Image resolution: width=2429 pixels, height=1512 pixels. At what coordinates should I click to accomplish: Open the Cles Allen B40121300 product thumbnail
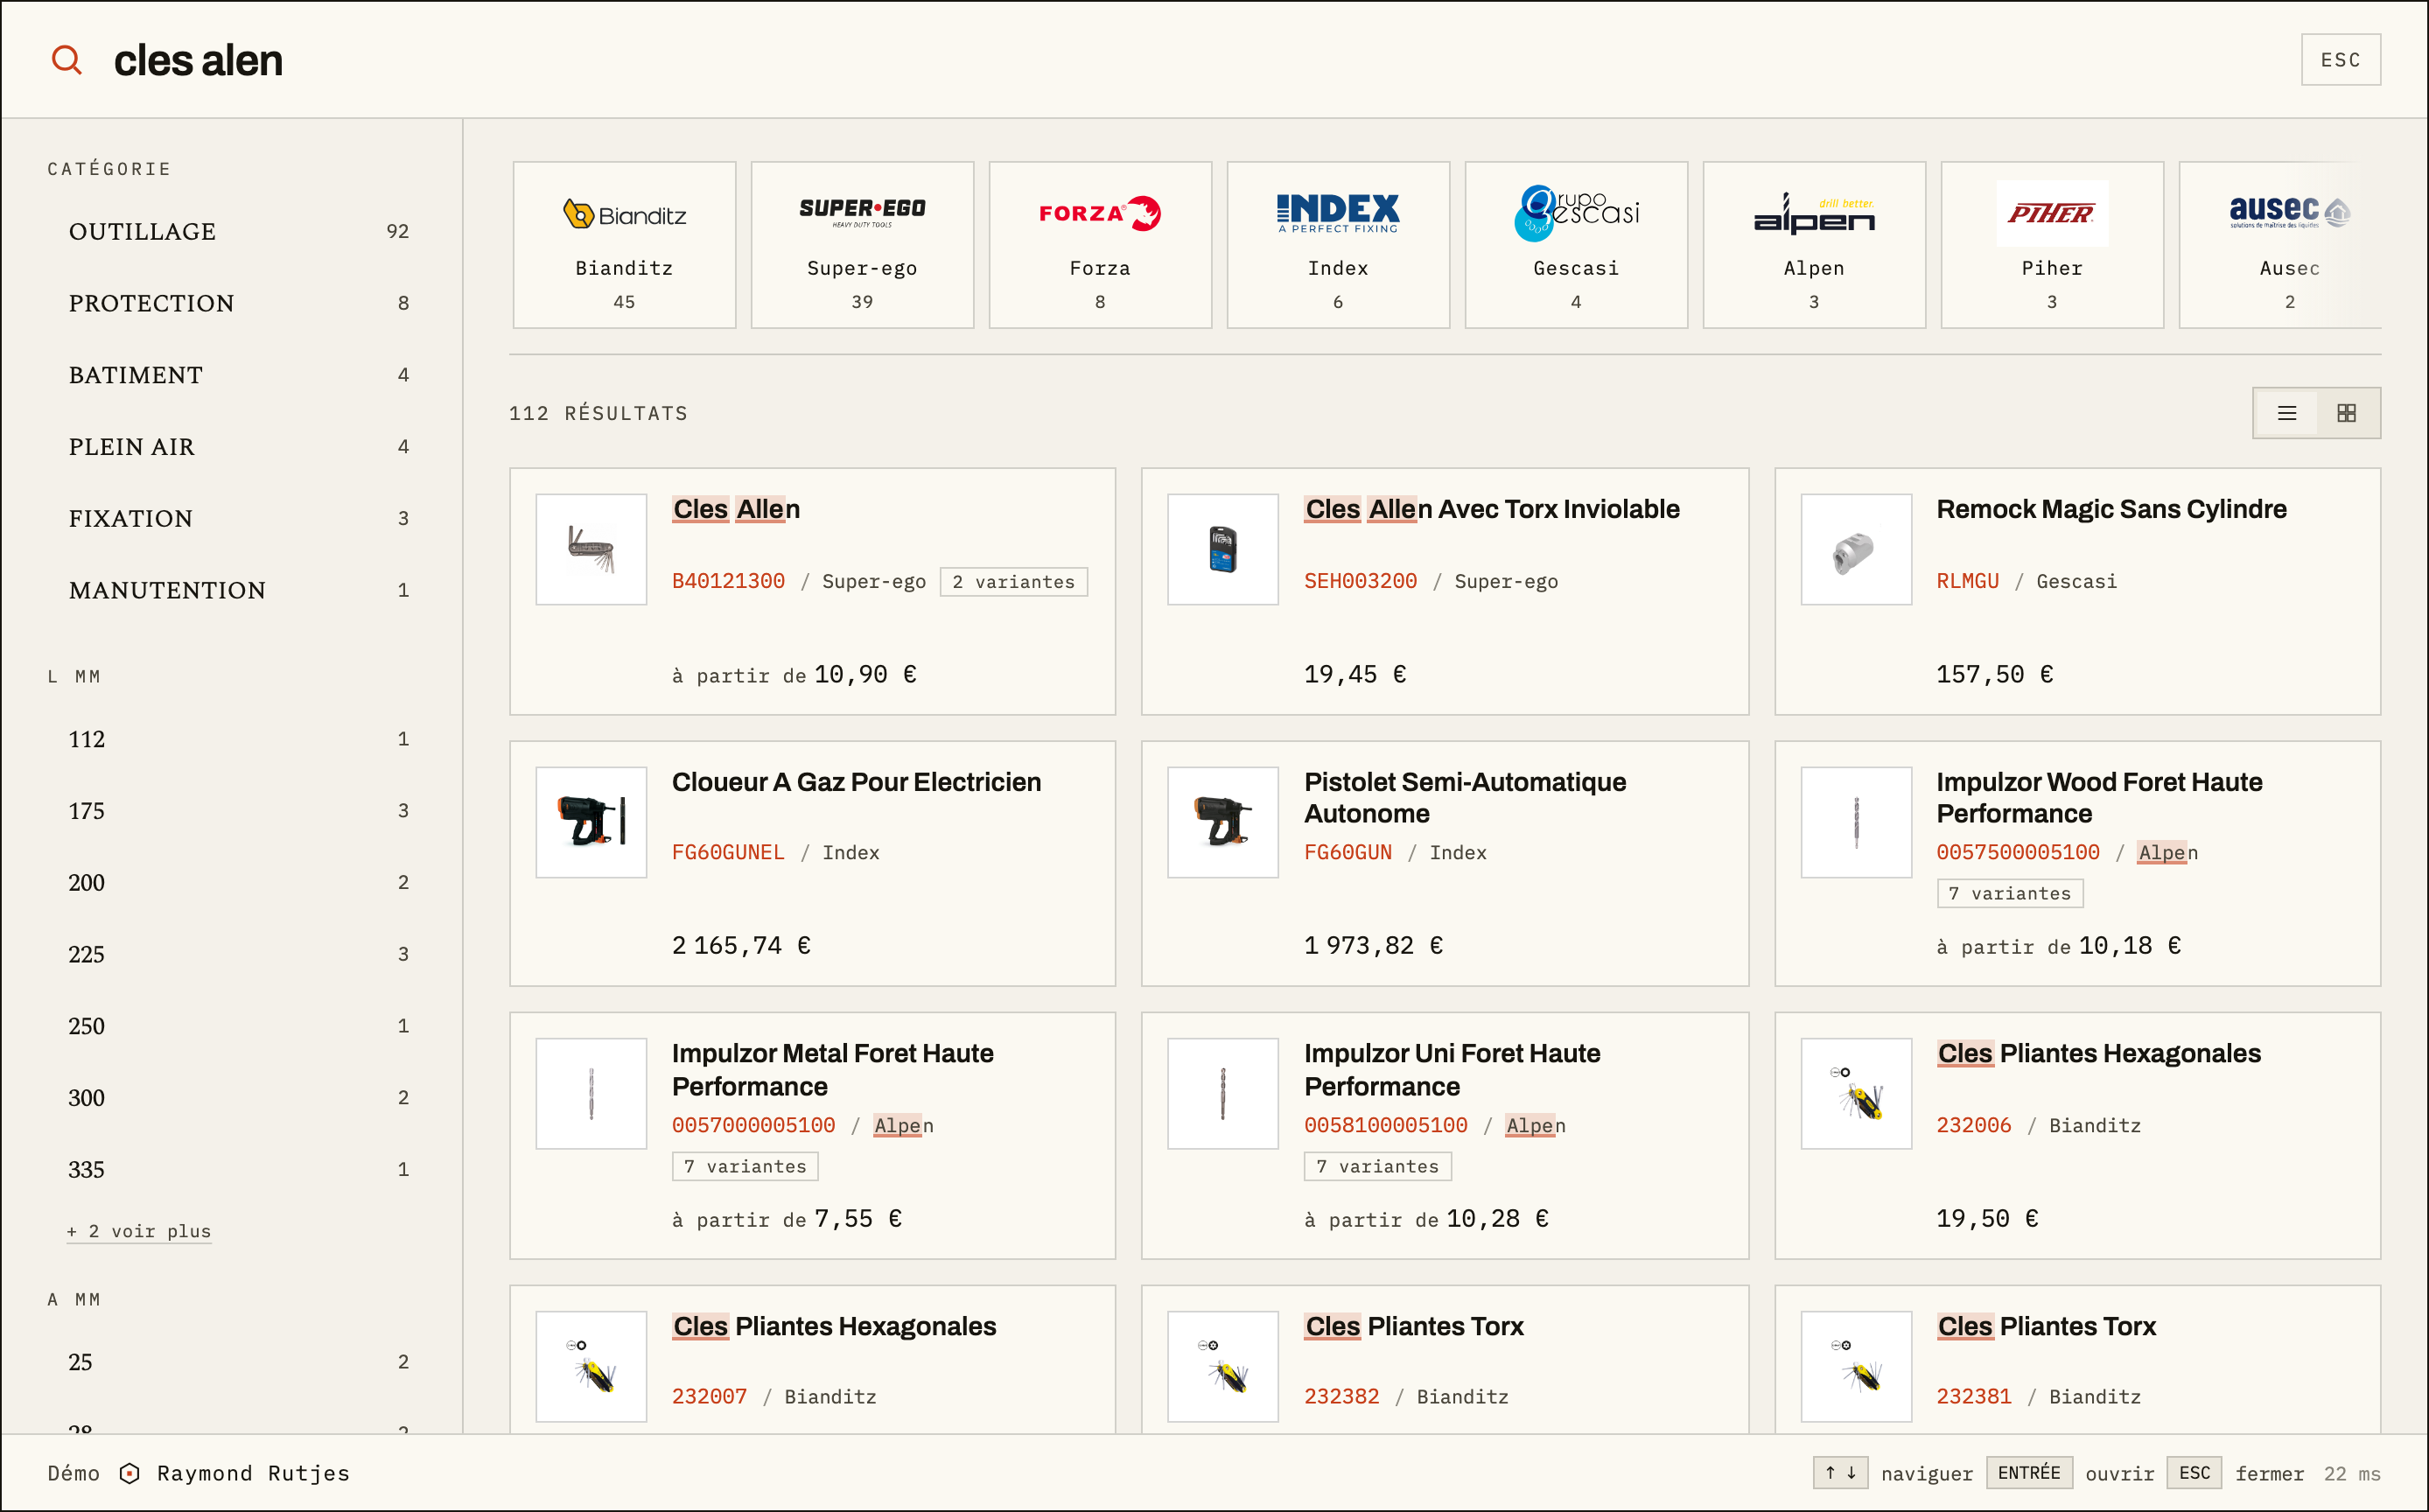(591, 550)
